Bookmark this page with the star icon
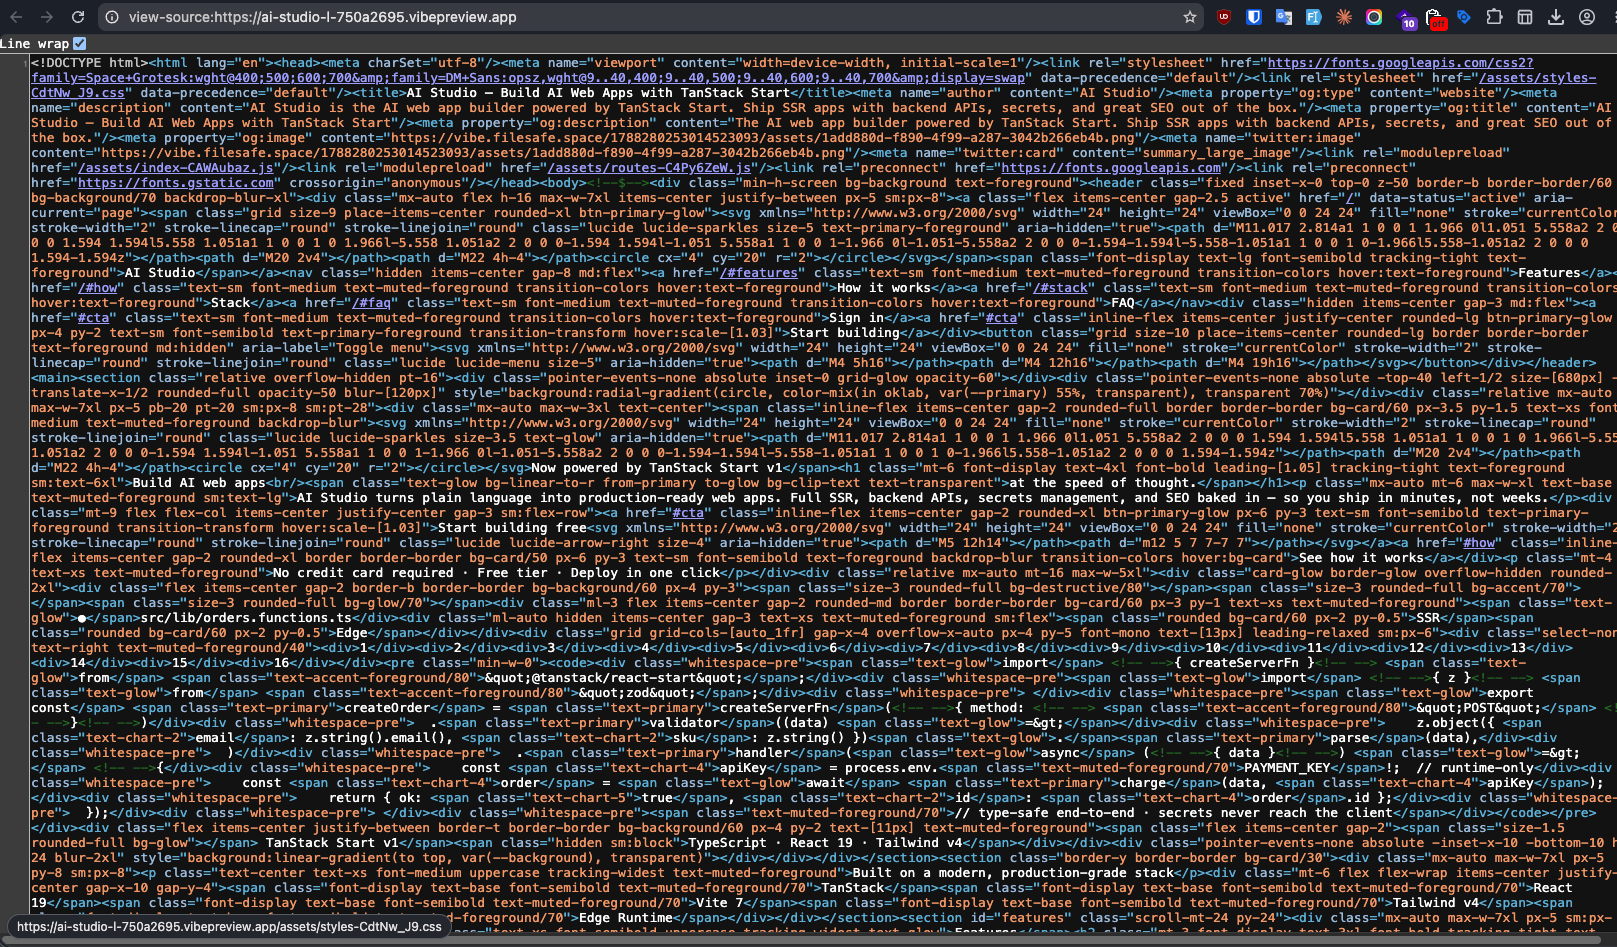The width and height of the screenshot is (1617, 947). pos(1190,17)
